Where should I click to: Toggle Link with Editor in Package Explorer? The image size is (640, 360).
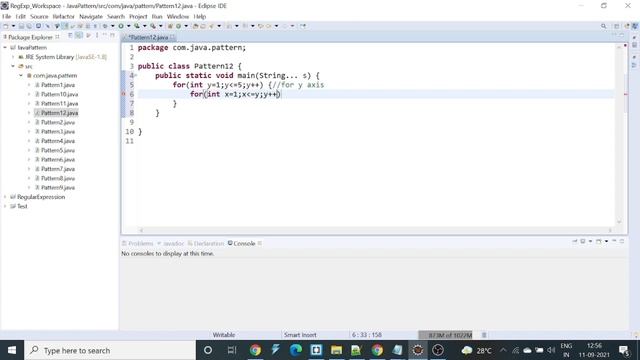pos(79,36)
